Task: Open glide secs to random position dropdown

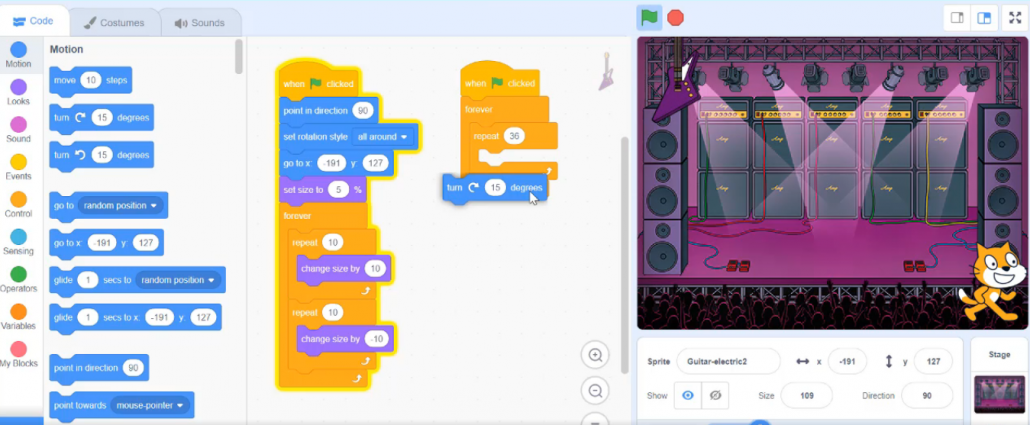Action: click(178, 280)
